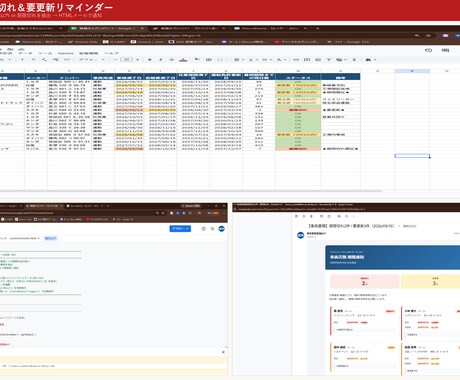Click the font size box in Sheets

tap(126, 60)
